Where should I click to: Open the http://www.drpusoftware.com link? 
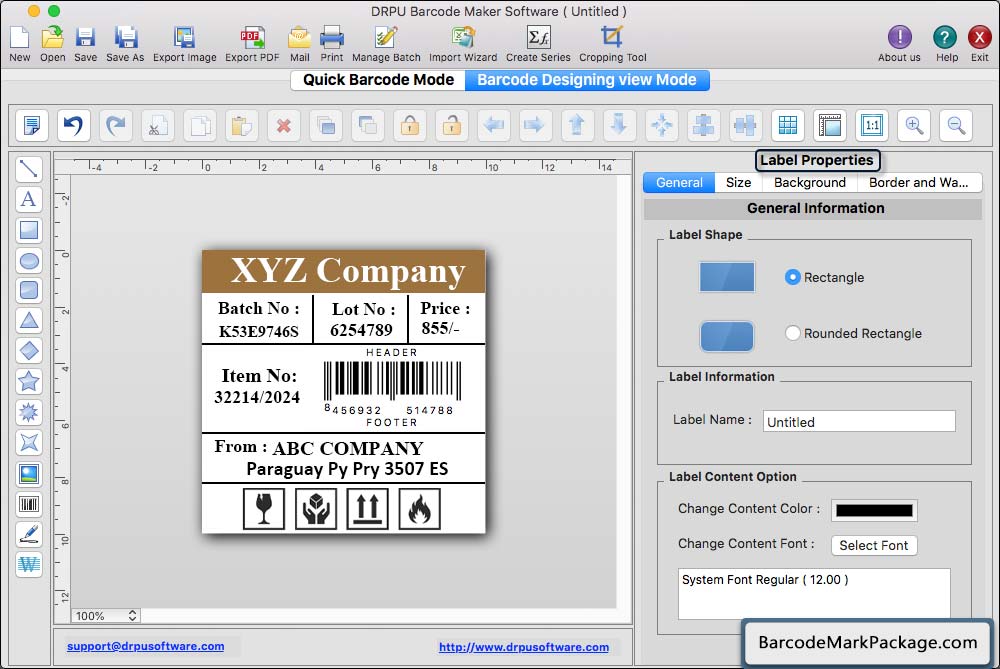pos(524,647)
